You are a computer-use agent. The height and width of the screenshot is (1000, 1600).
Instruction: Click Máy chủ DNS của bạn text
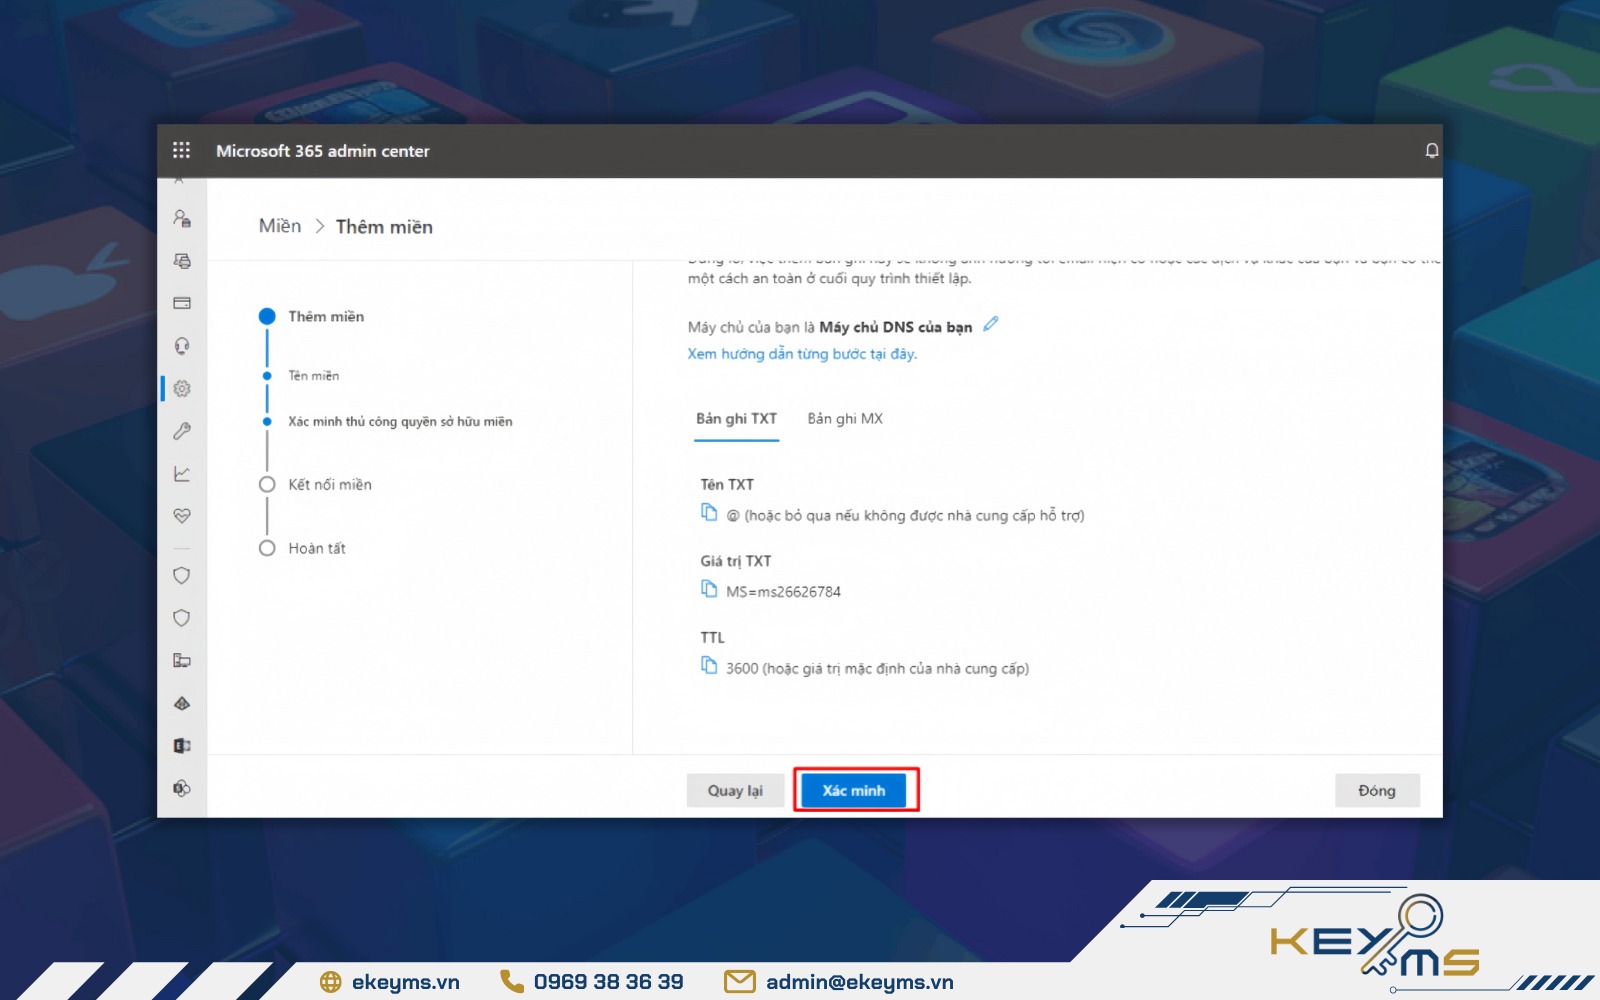point(896,327)
